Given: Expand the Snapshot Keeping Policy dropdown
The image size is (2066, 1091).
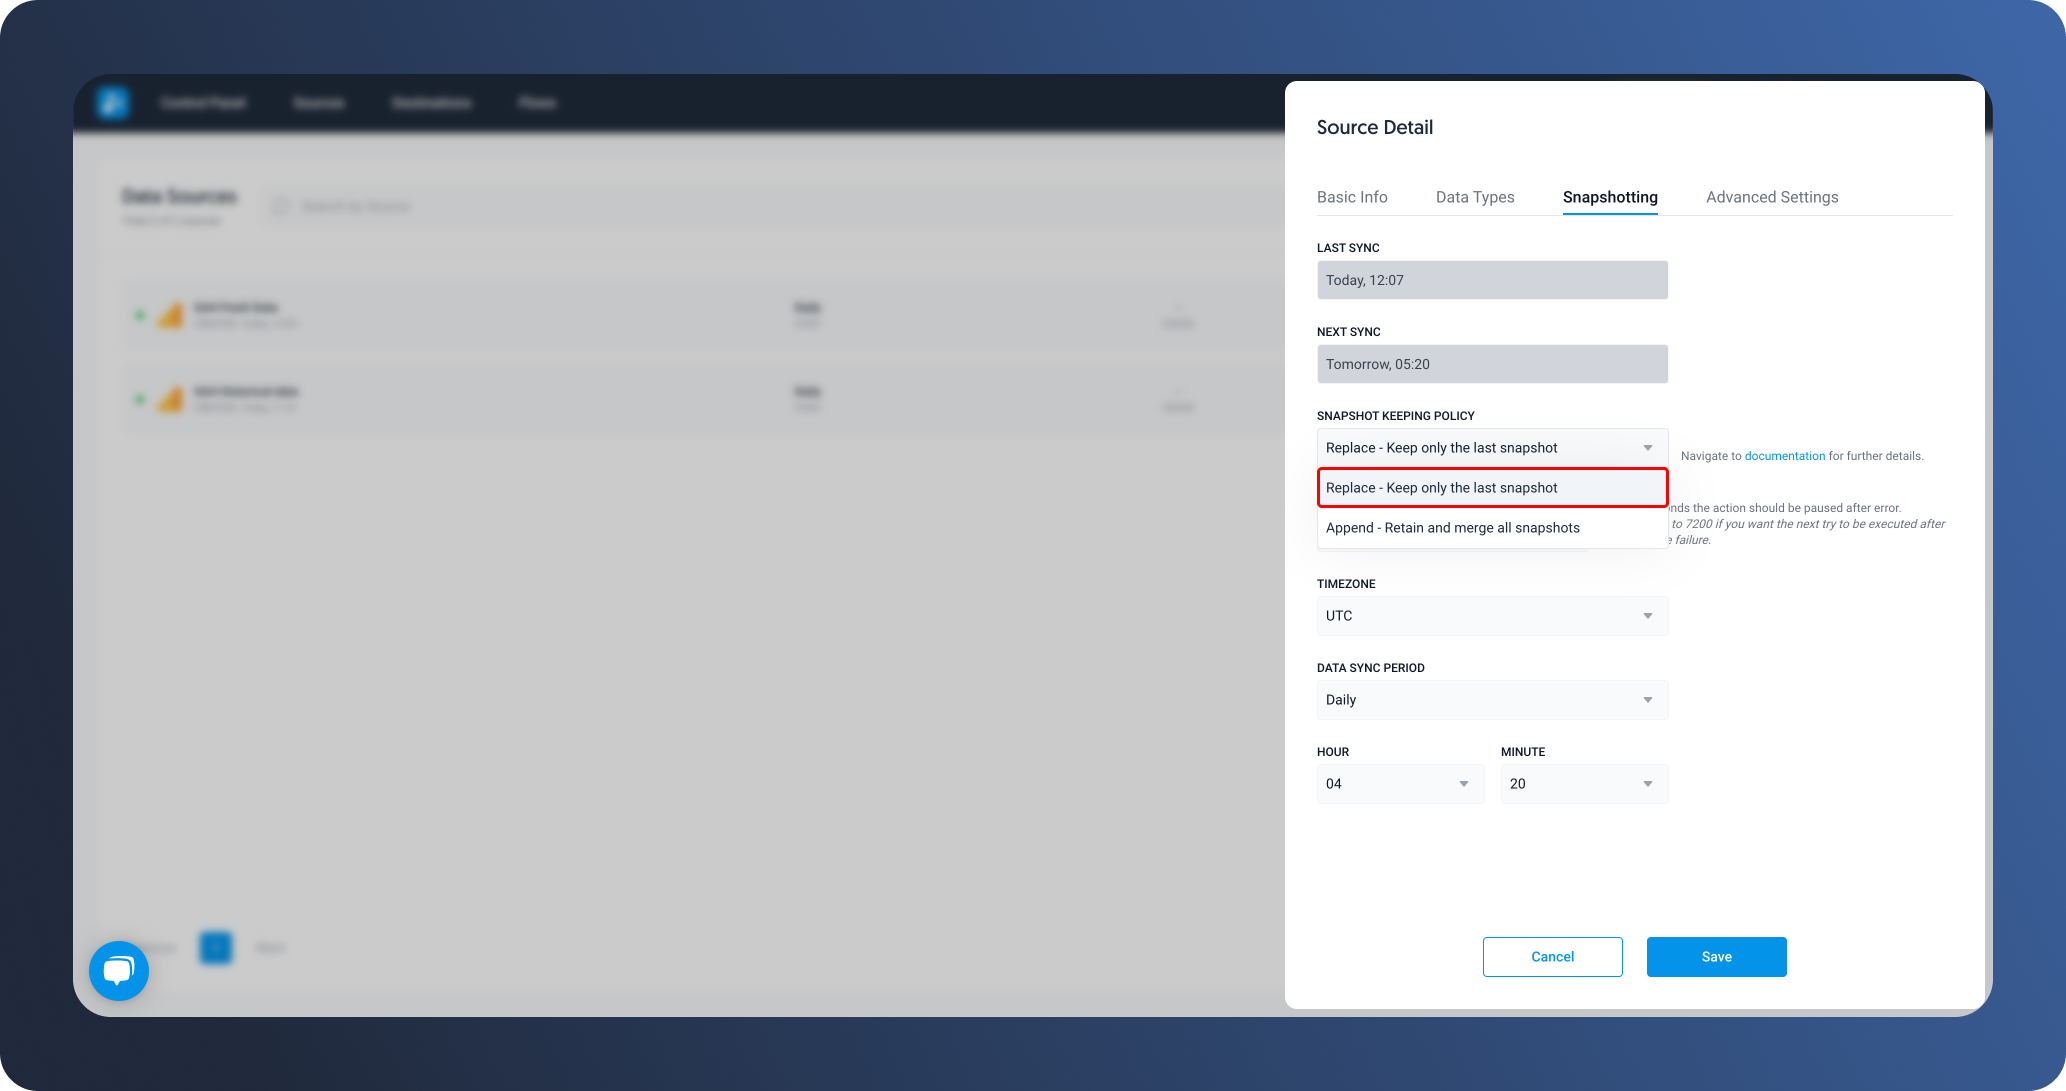Looking at the screenshot, I should pyautogui.click(x=1491, y=447).
